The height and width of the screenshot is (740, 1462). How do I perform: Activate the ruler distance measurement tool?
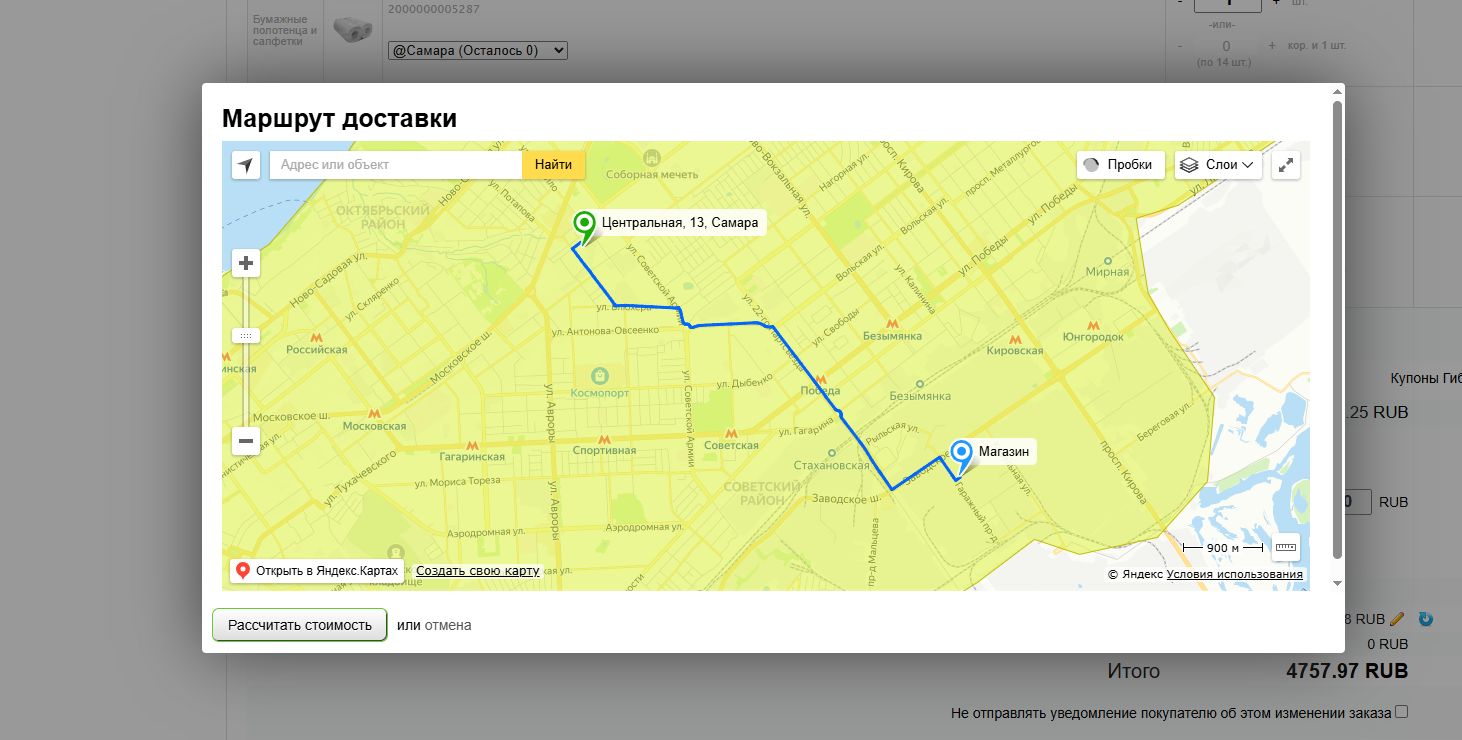(x=1286, y=547)
